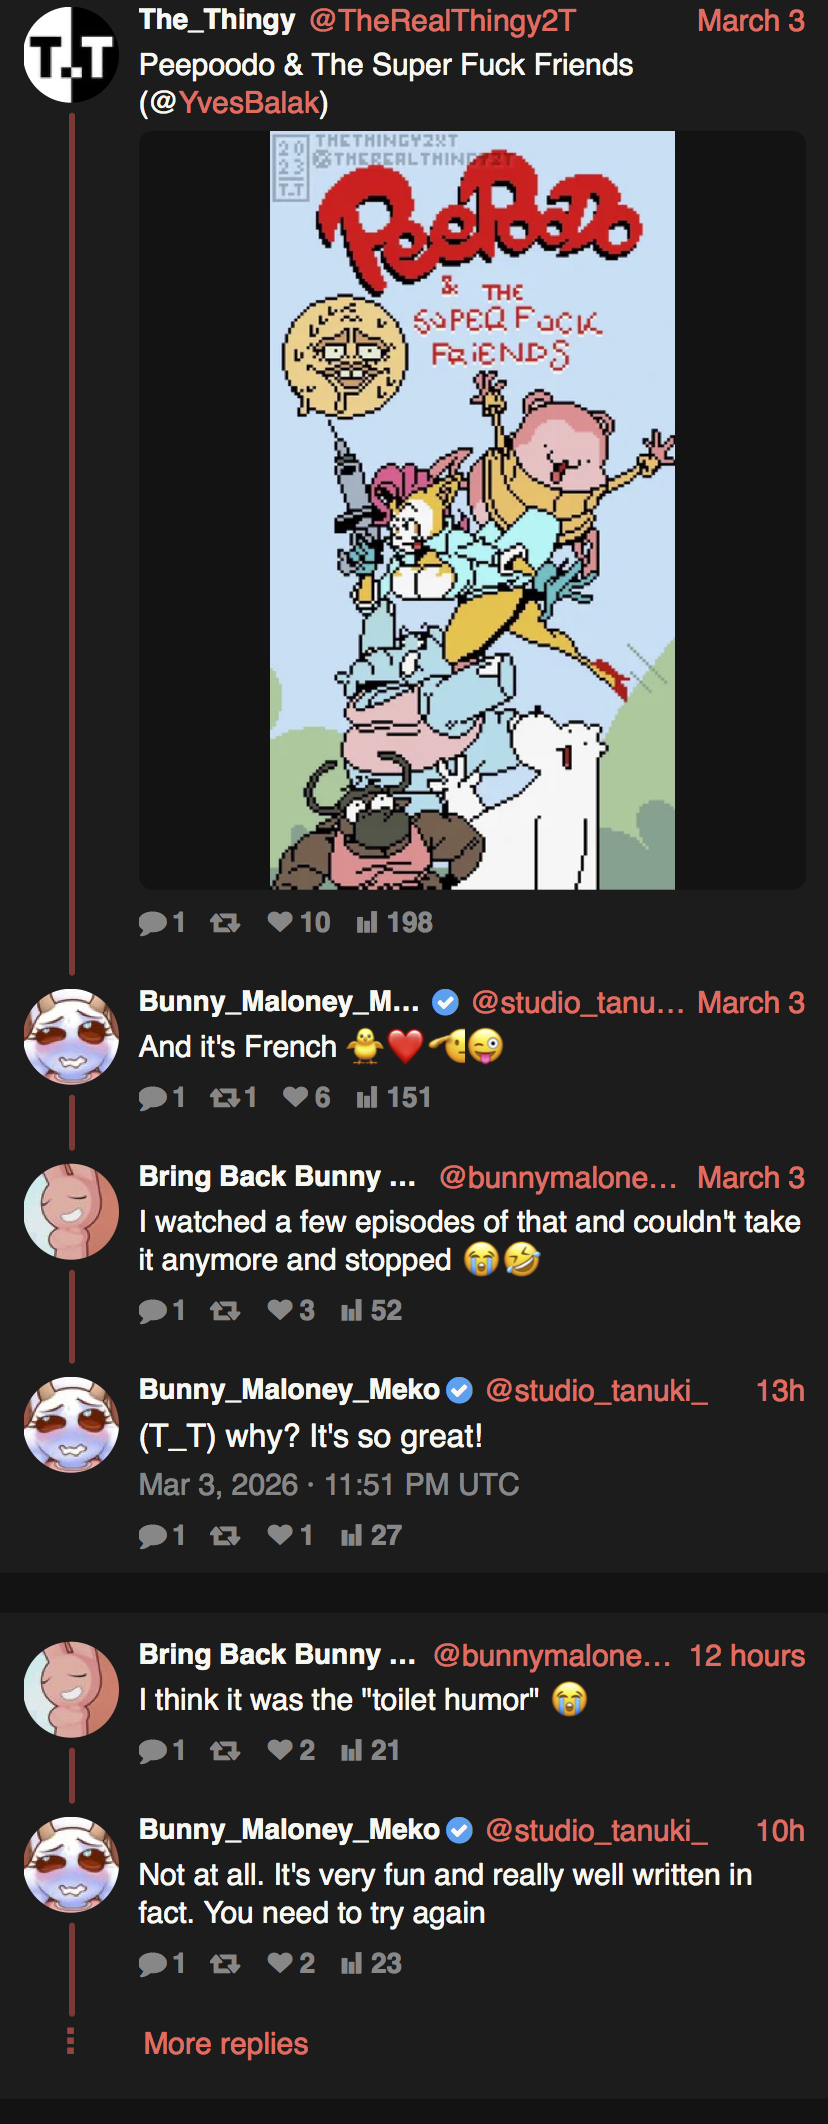Click reply icon under Peepoodo image post

[153, 923]
